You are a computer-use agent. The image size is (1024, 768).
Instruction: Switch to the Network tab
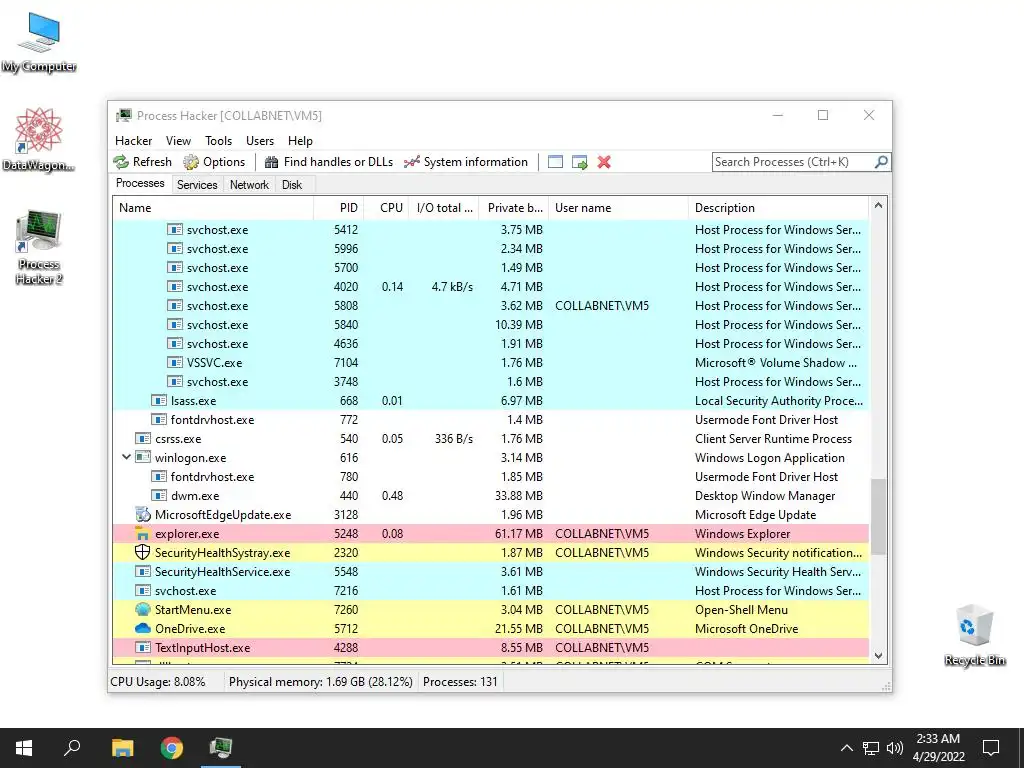point(249,185)
